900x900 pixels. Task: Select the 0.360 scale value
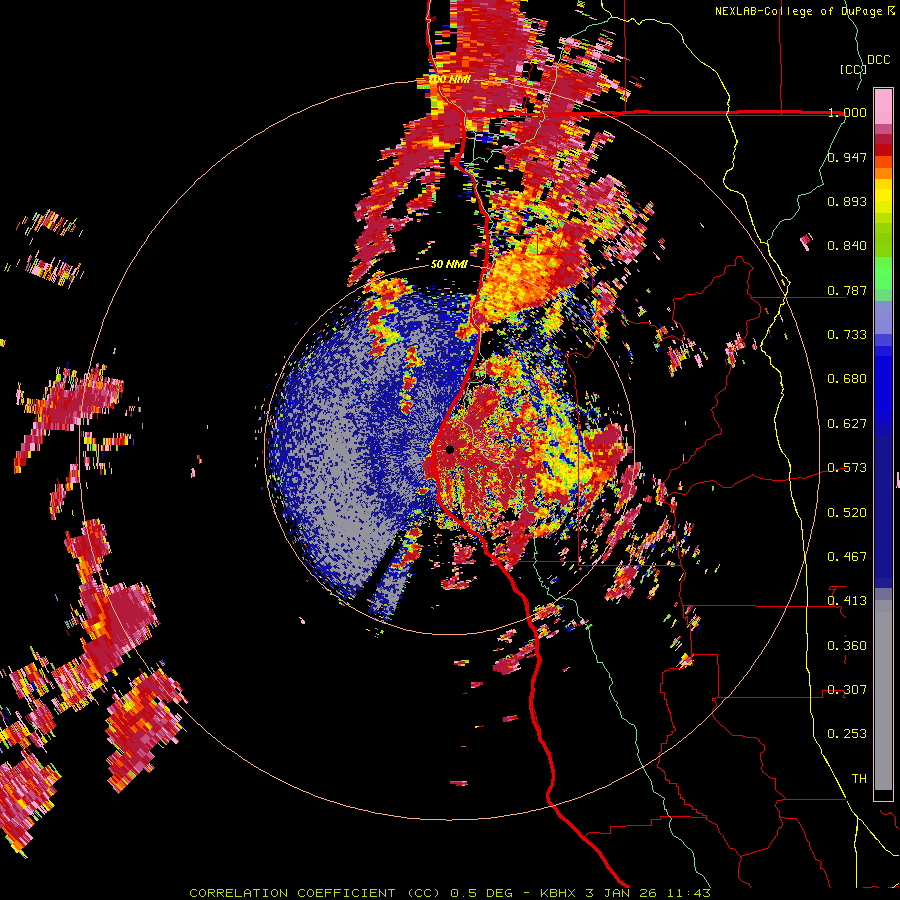coord(847,646)
